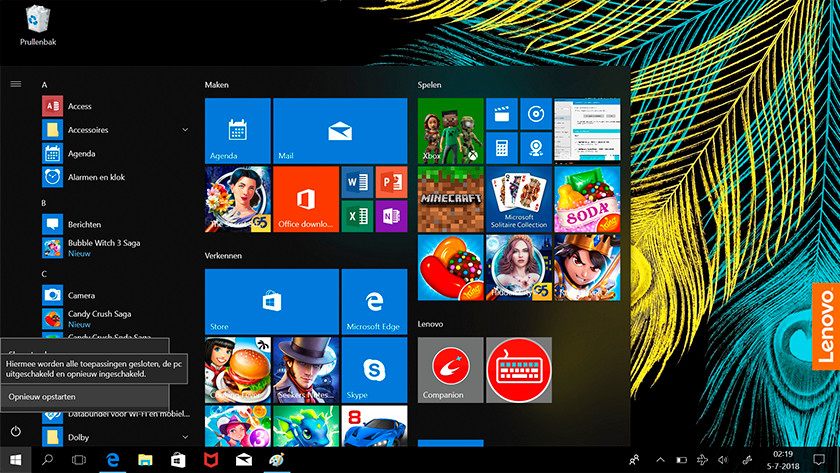
Task: Open taskbar search magnifier
Action: tap(48, 460)
